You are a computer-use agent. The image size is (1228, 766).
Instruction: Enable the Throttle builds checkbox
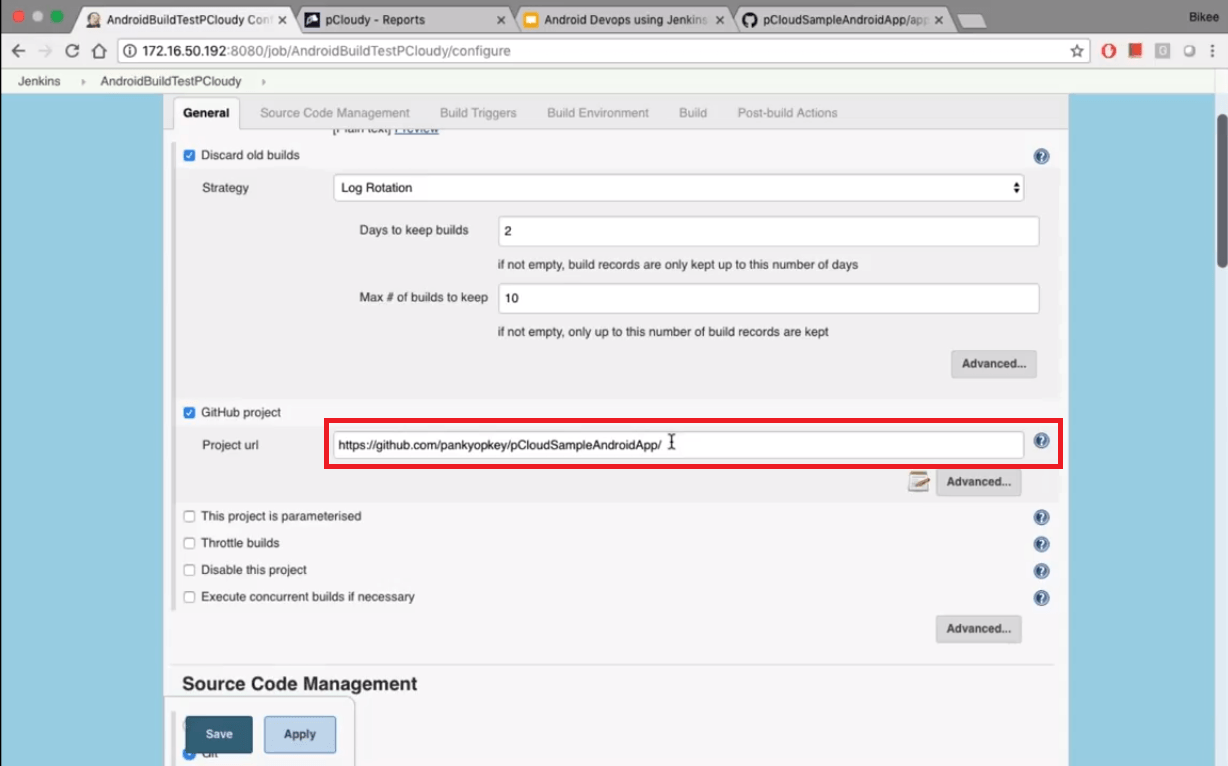189,544
